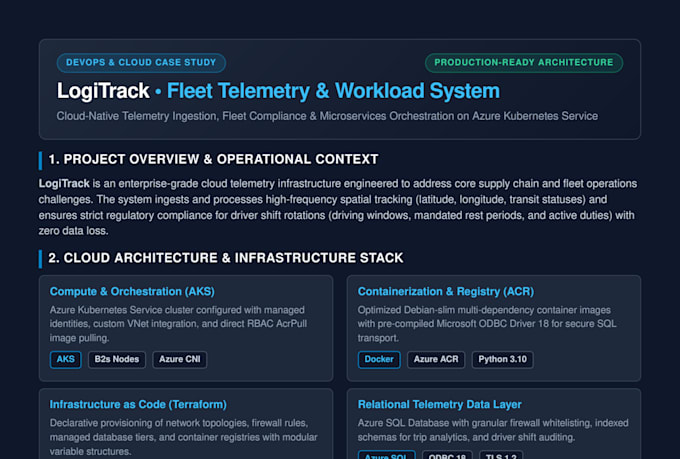Click the 'Optimized Debian-slim multi-dependency' description
680x459 pixels.
coord(487,324)
